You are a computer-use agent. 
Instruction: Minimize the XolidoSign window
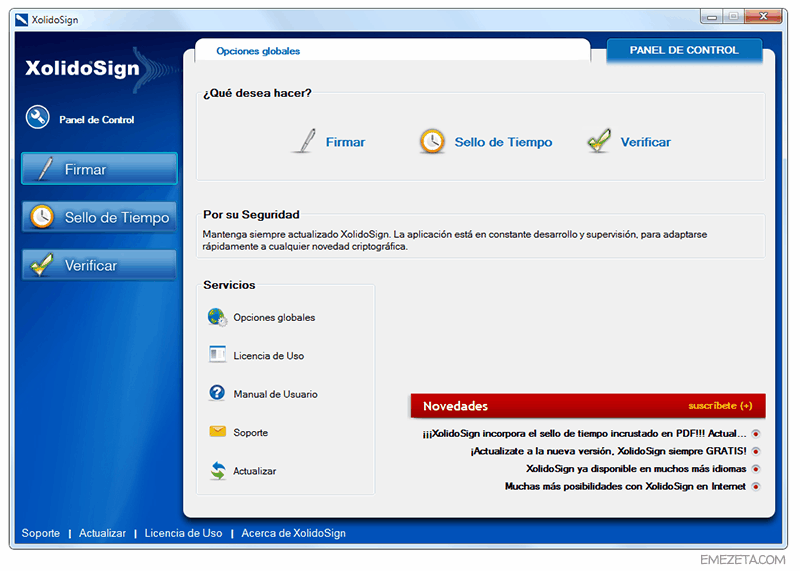712,17
